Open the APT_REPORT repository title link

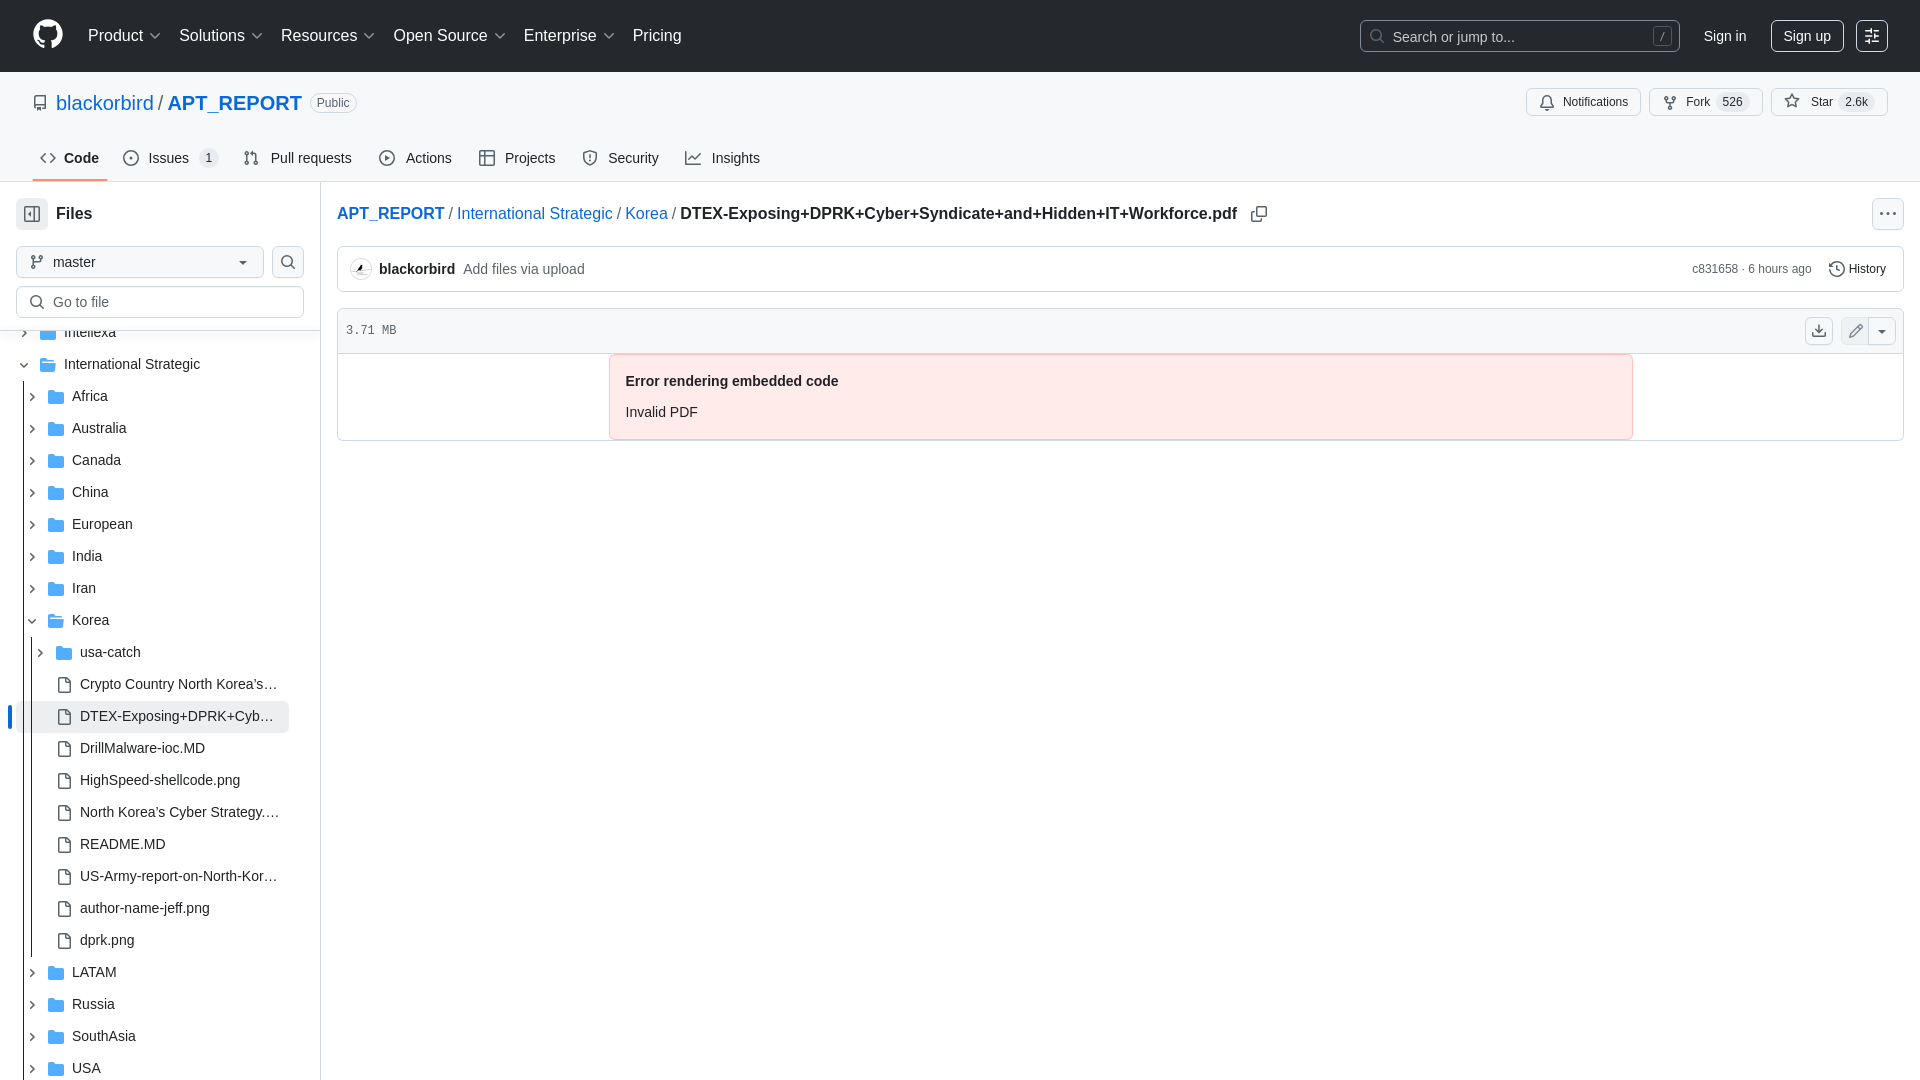pos(234,103)
